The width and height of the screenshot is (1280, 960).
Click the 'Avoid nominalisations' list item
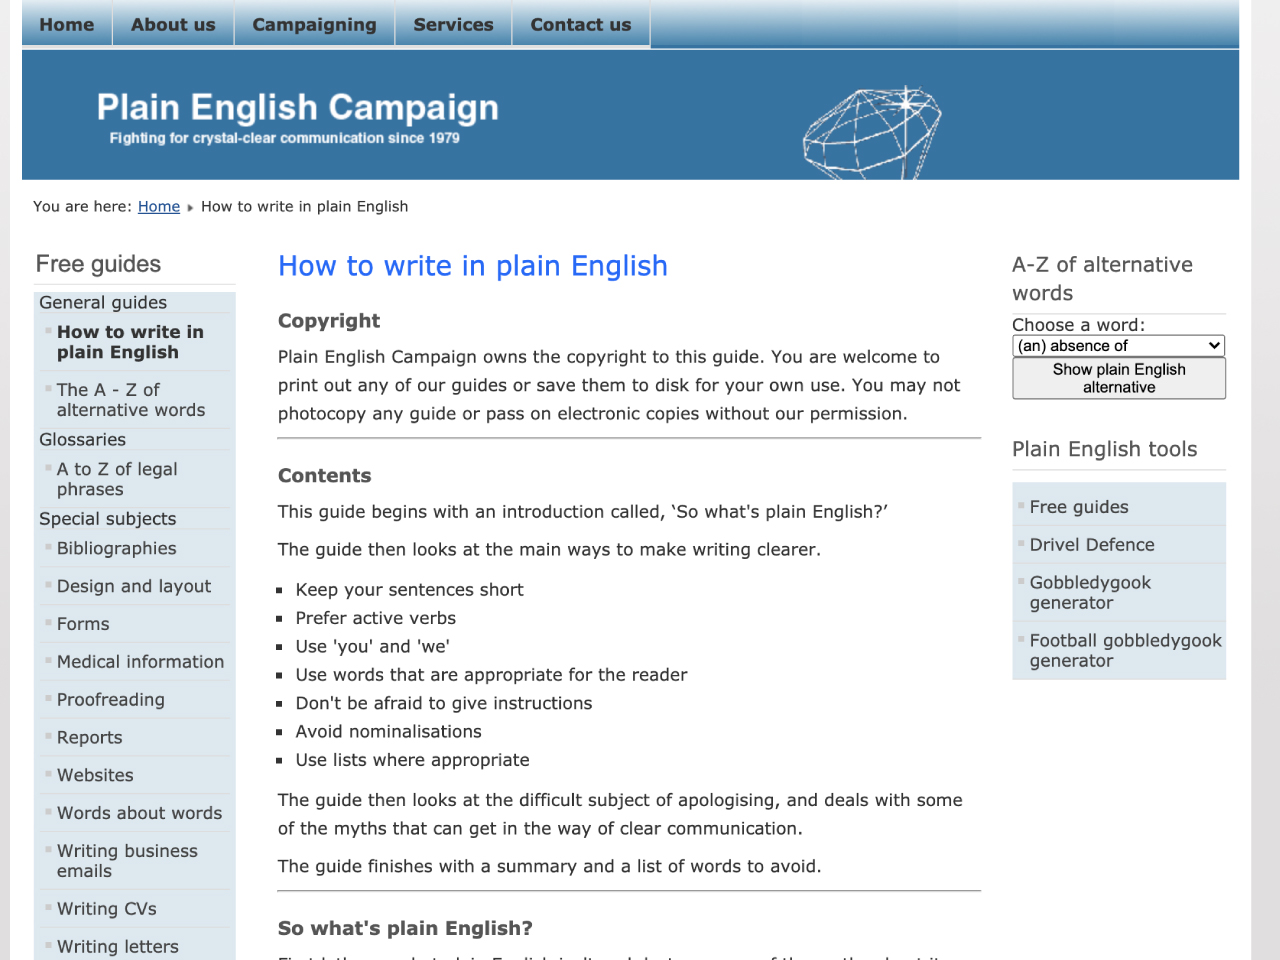(x=388, y=732)
